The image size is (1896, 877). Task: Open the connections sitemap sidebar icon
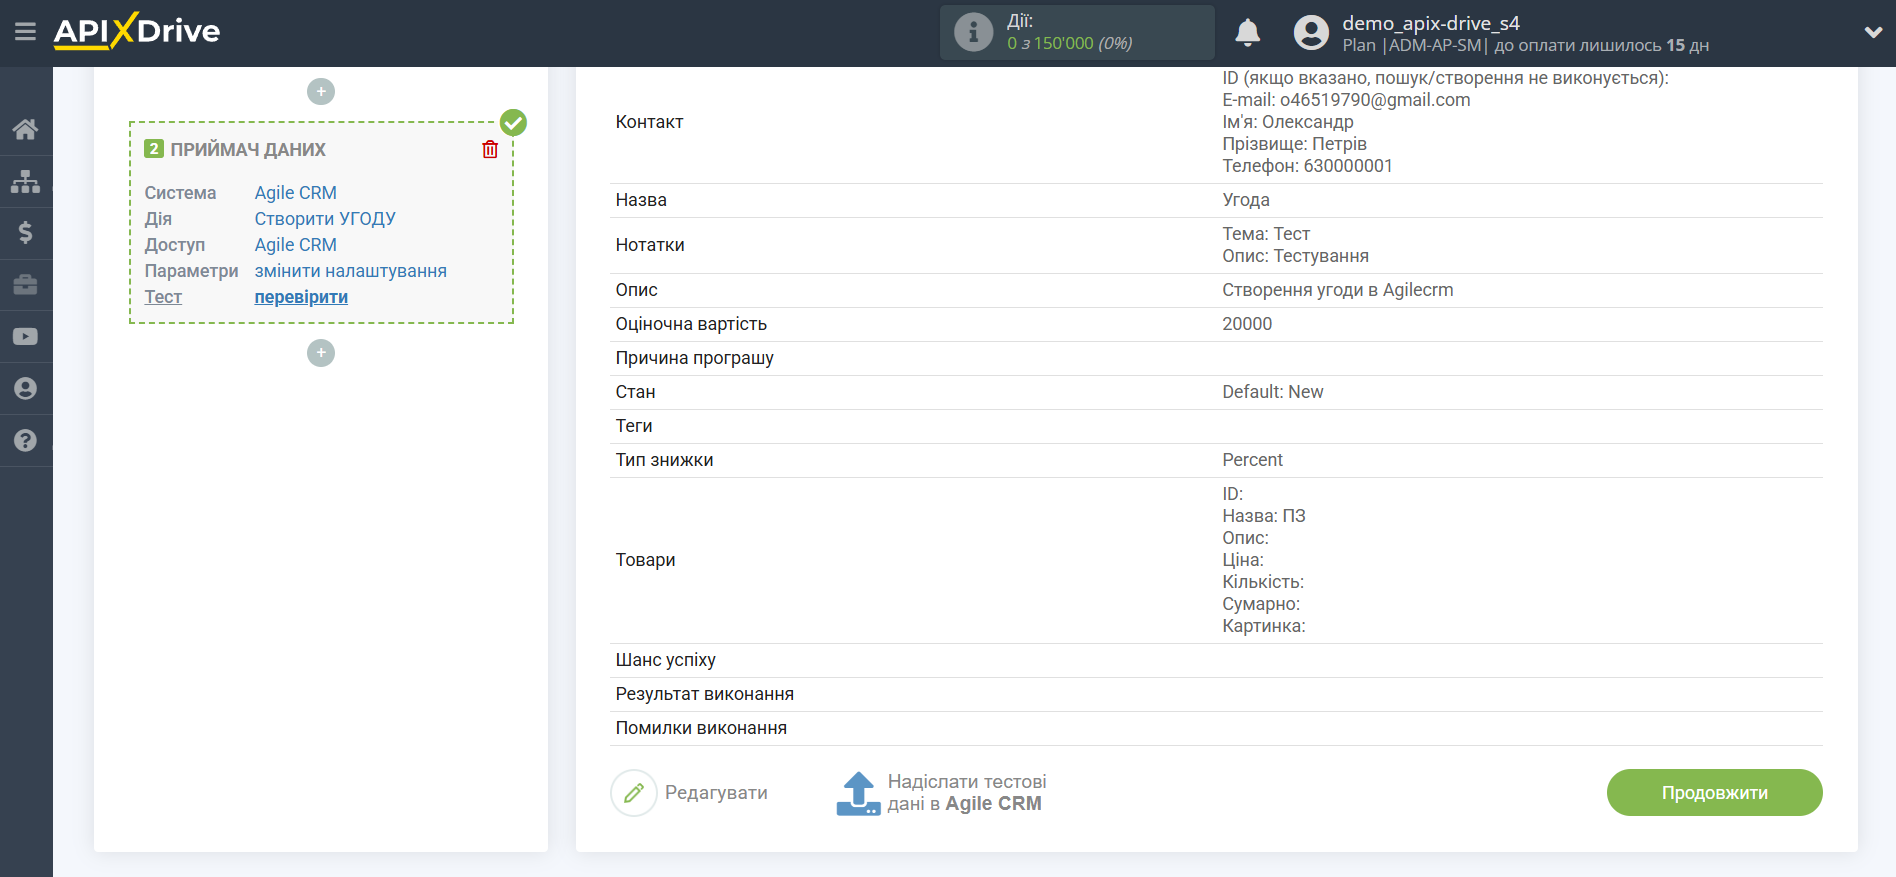click(26, 181)
